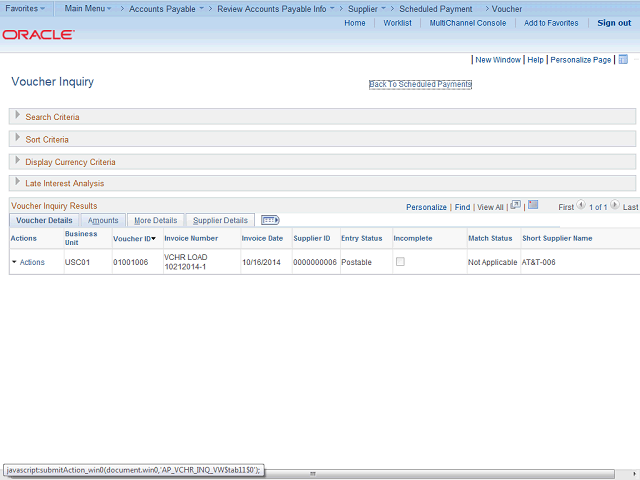Open the Worklist link
The image size is (640, 480).
pyautogui.click(x=397, y=23)
